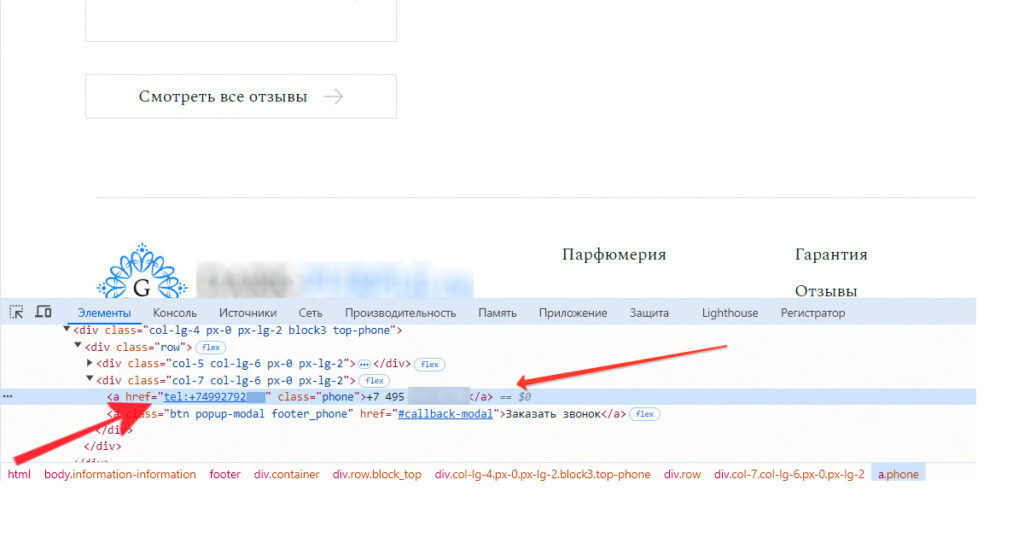1024x538 pixels.
Task: Select footer in the breadcrumb bar
Action: (x=225, y=474)
